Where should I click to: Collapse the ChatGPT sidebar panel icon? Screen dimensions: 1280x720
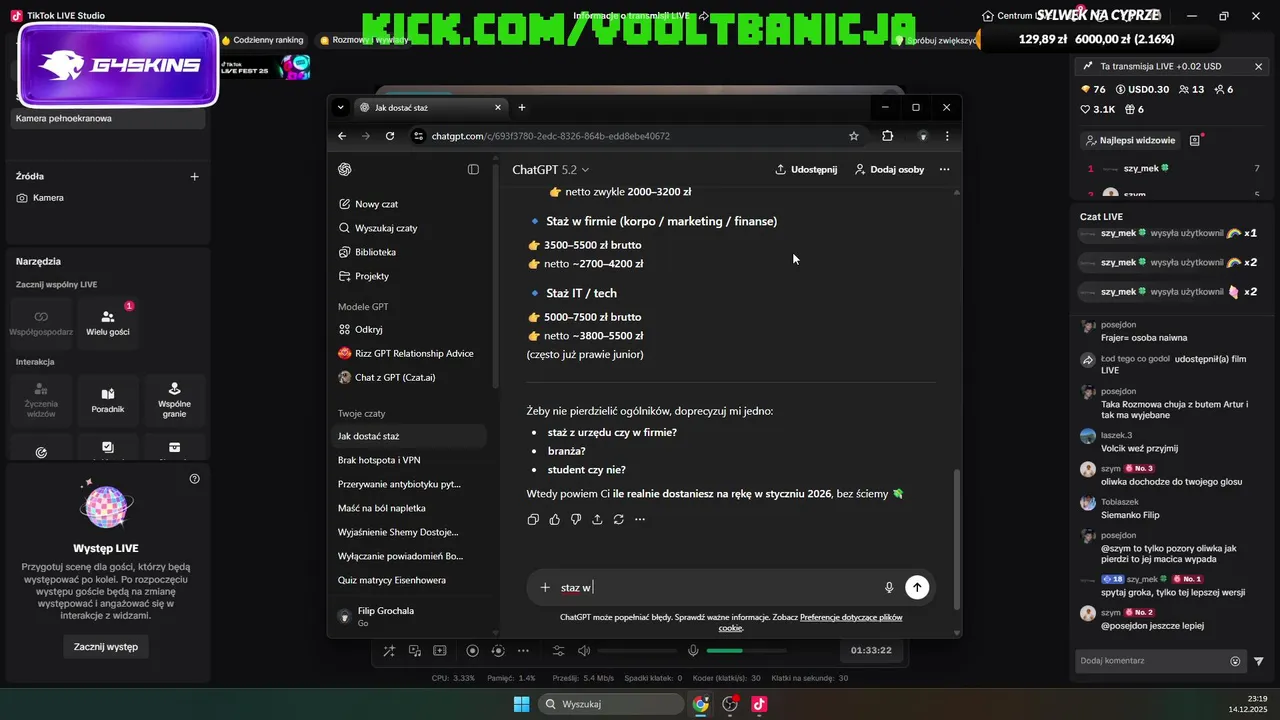473,169
